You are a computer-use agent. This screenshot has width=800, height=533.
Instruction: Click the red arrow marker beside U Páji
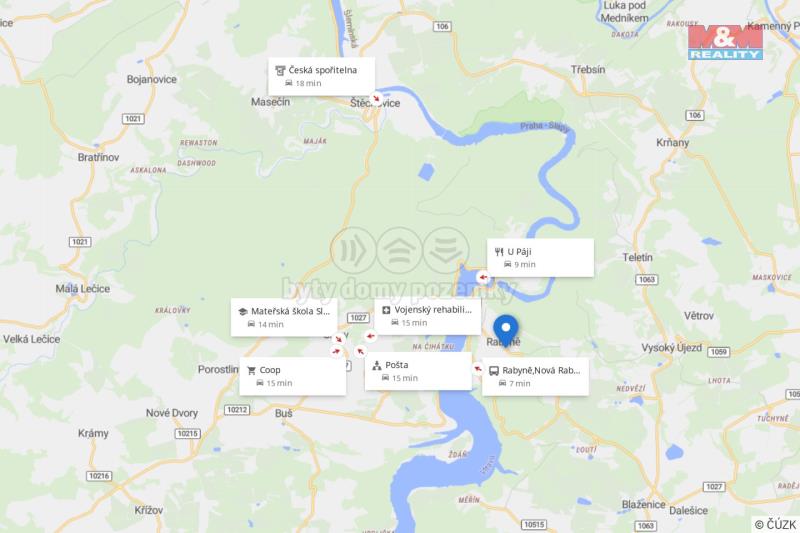coord(483,277)
